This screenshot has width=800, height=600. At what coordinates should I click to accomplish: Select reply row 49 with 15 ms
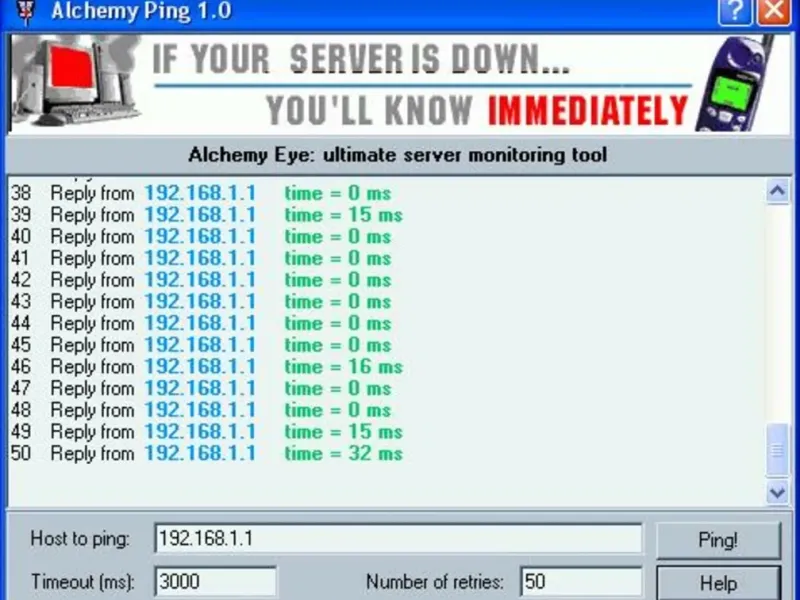[207, 432]
